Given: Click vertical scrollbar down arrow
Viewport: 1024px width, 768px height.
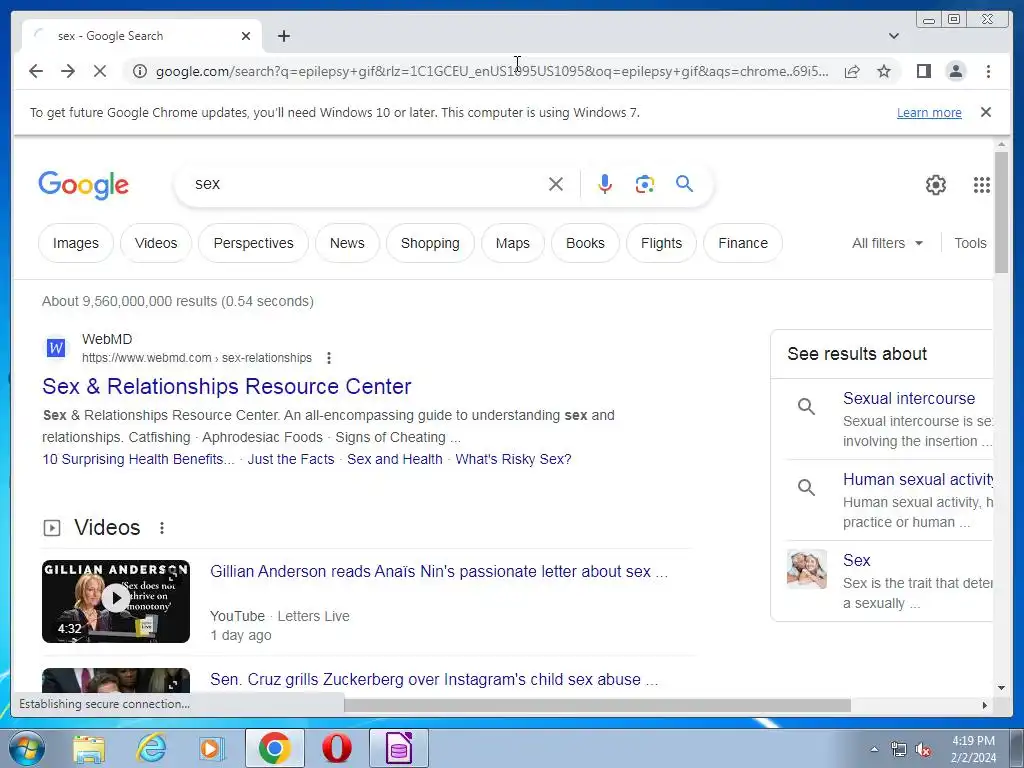Looking at the screenshot, I should click(1001, 688).
